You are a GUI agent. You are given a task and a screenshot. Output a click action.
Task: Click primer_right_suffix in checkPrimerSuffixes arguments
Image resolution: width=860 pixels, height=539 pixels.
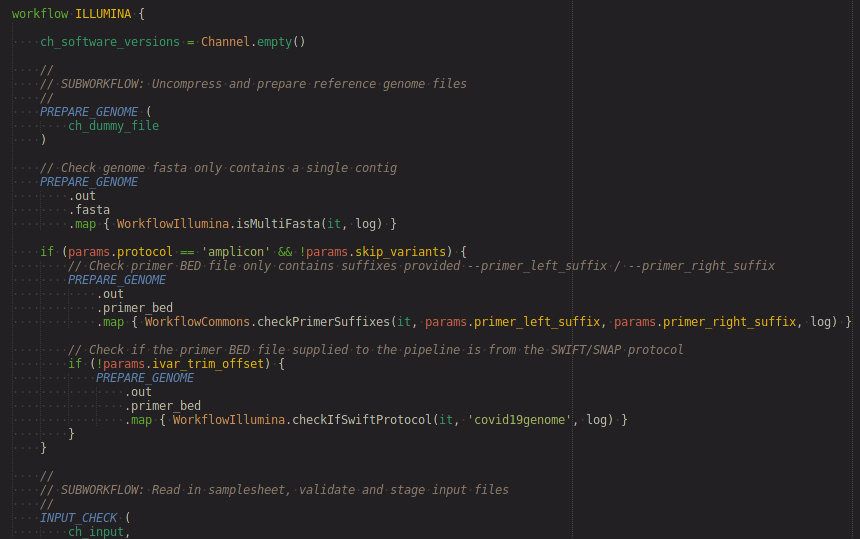click(x=729, y=322)
